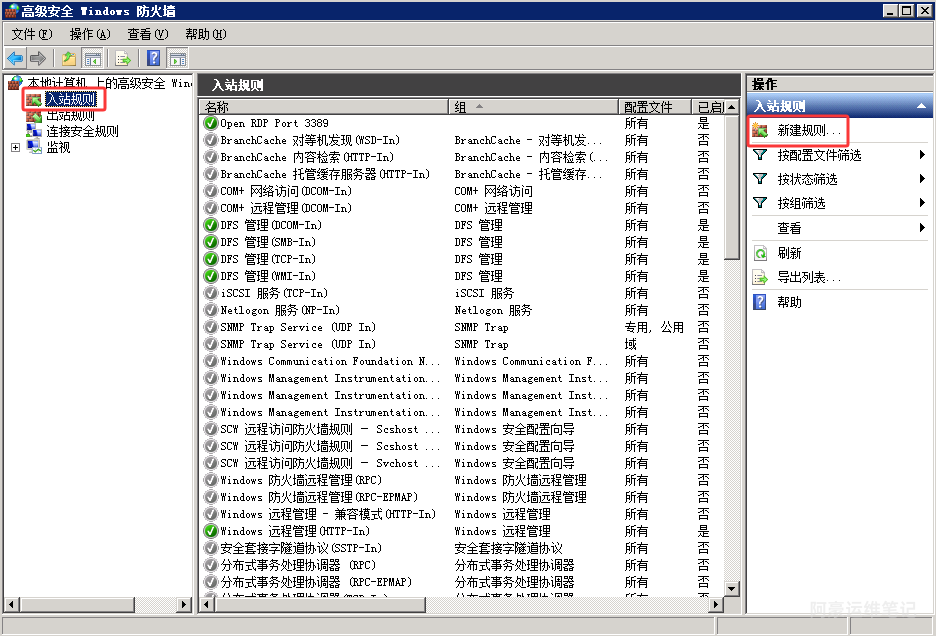Select the COM+ 网络访问 (DCOM-In) rule
The height and width of the screenshot is (636, 936).
tap(286, 191)
